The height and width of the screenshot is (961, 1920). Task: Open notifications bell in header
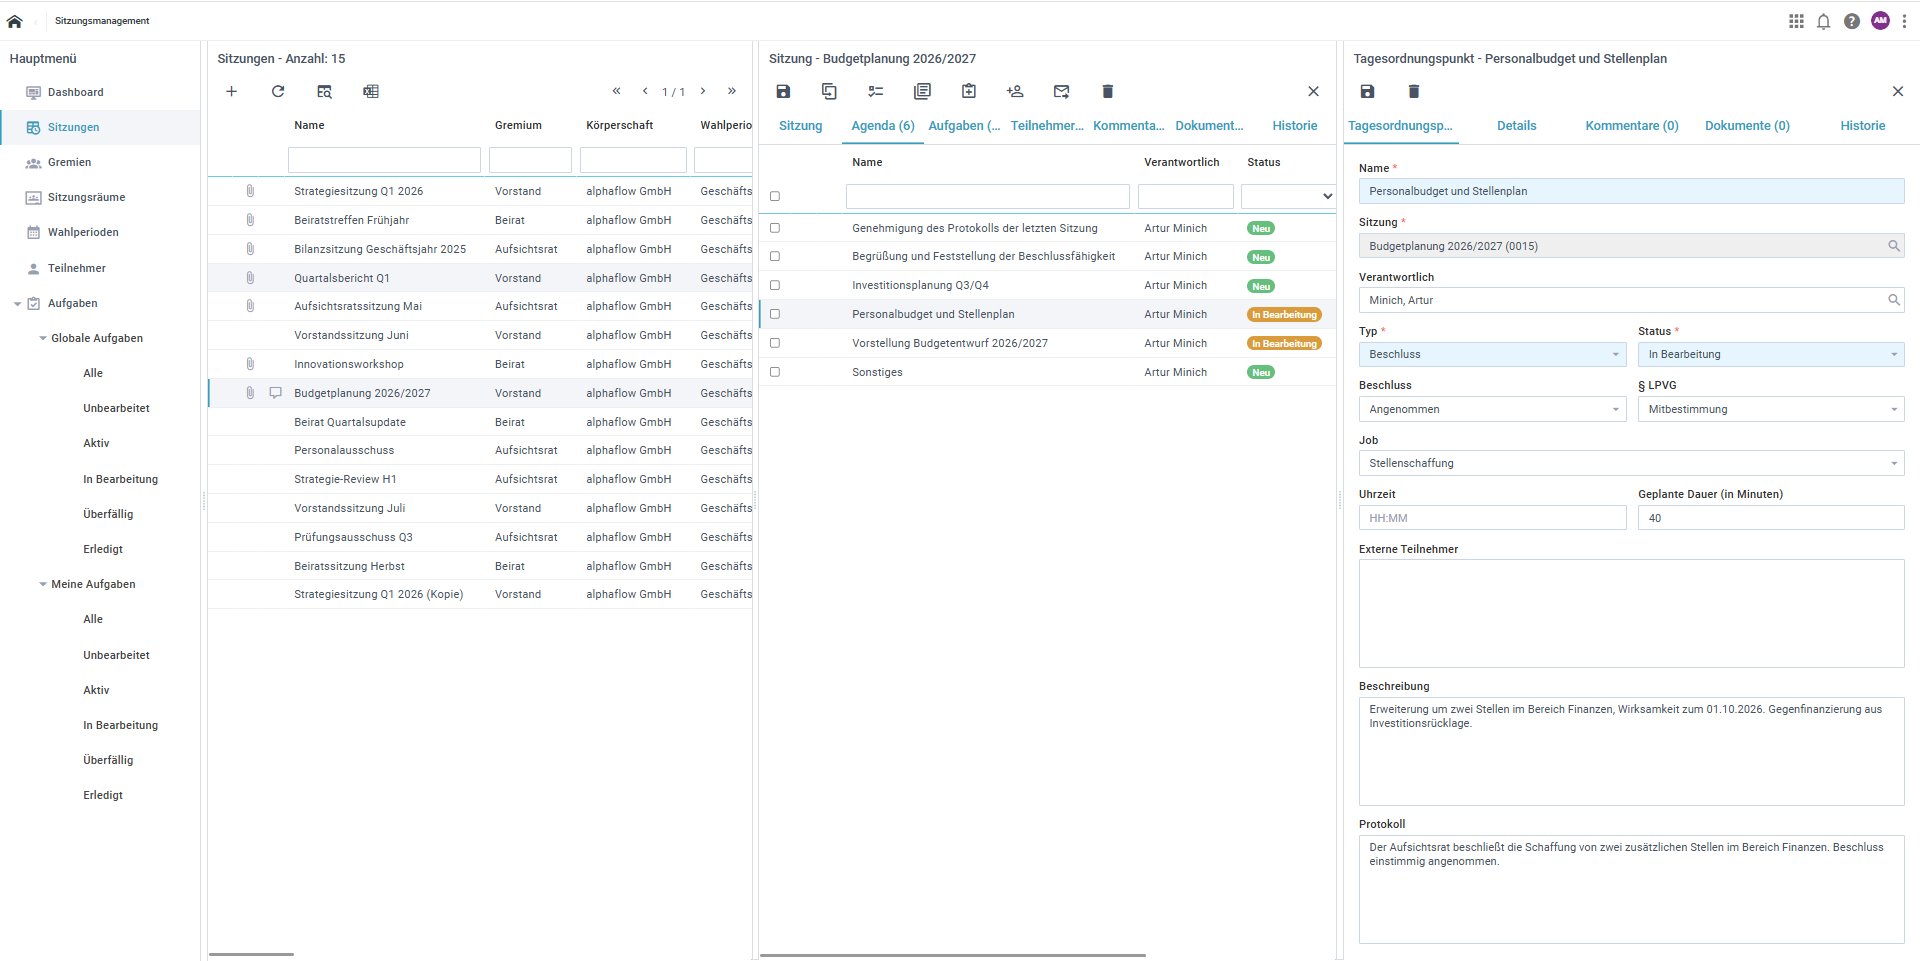pyautogui.click(x=1823, y=21)
